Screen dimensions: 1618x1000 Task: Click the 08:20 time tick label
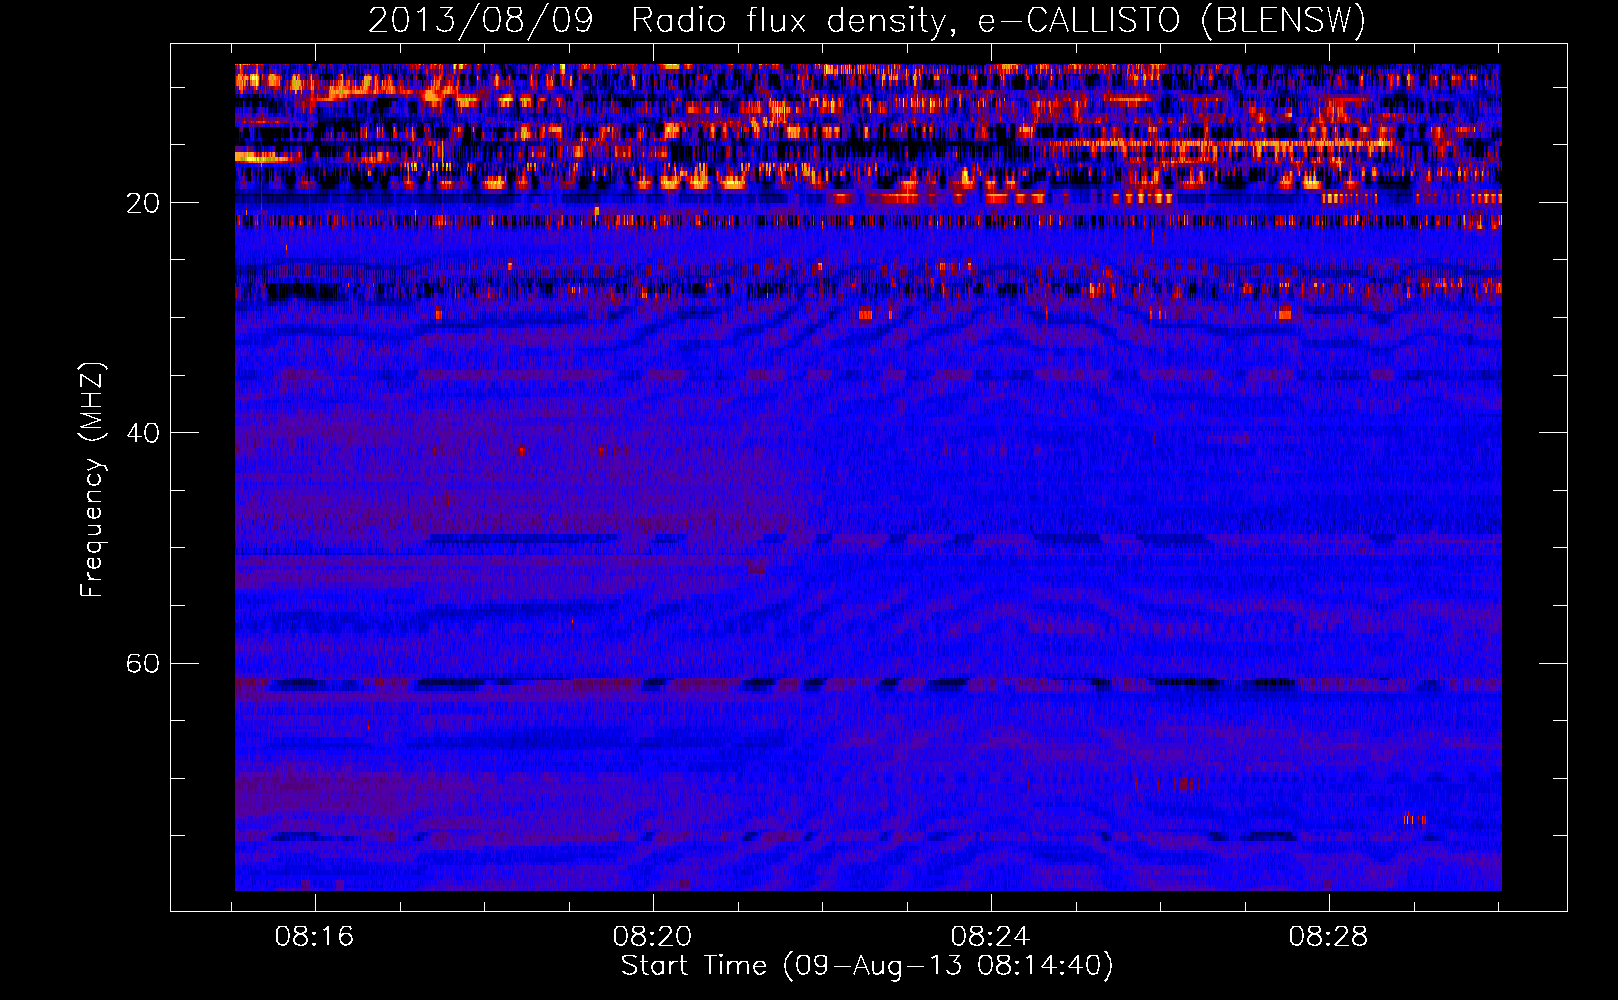(x=653, y=937)
